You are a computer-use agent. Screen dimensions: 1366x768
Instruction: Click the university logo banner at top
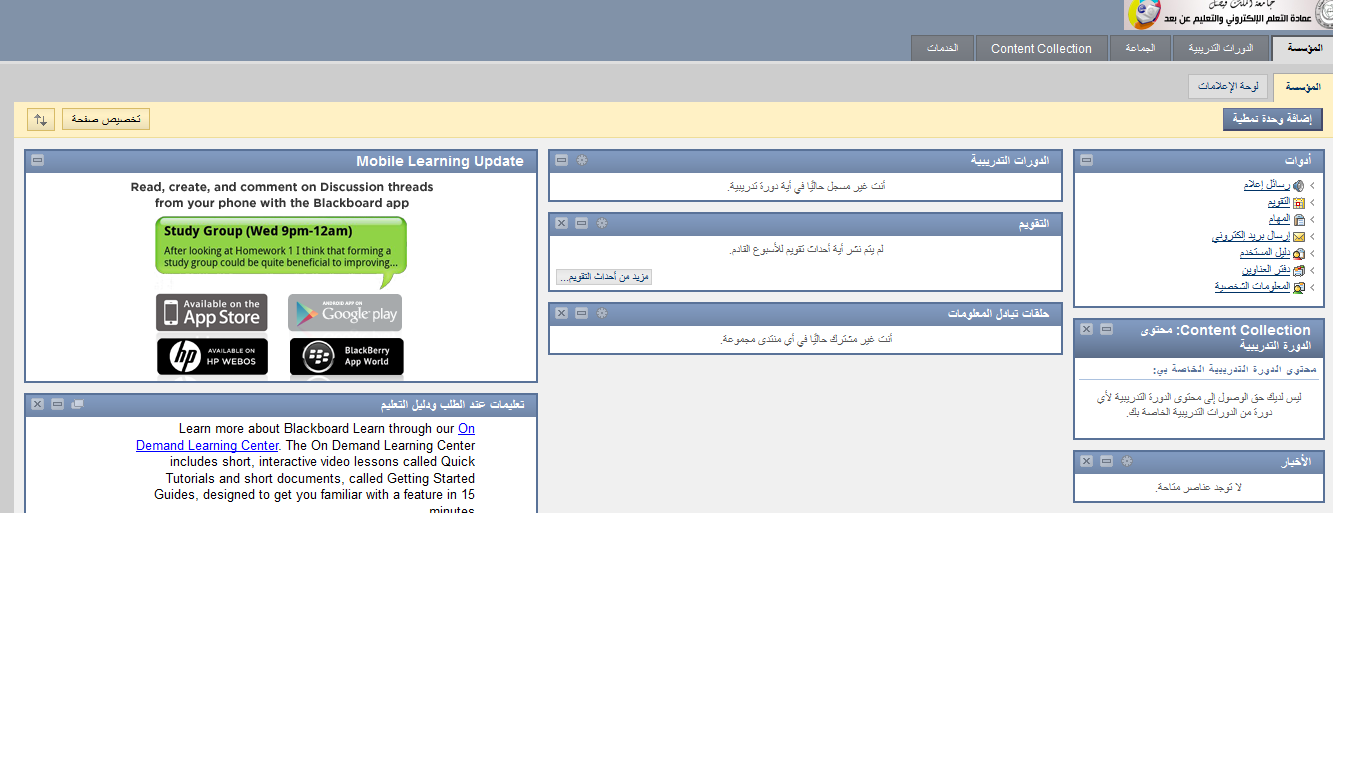pos(1229,15)
